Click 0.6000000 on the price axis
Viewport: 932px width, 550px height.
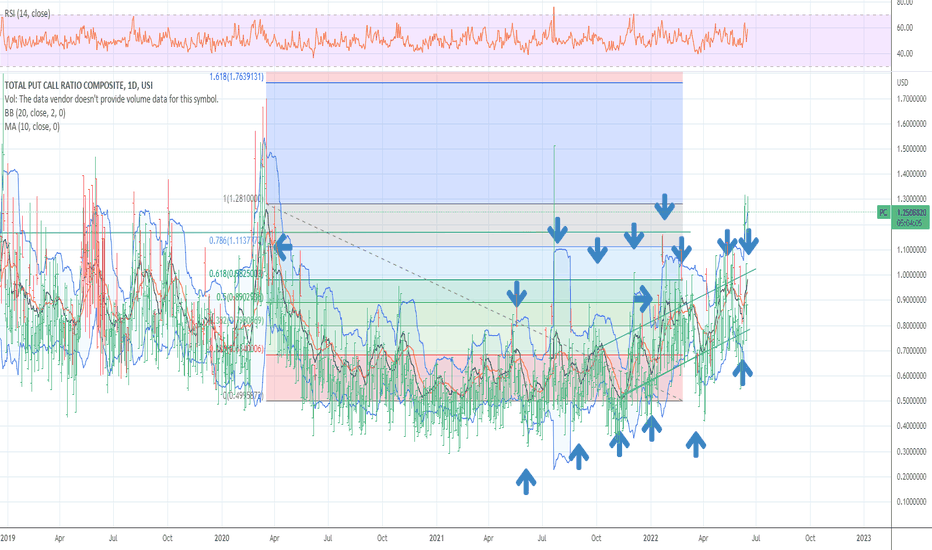pyautogui.click(x=911, y=376)
